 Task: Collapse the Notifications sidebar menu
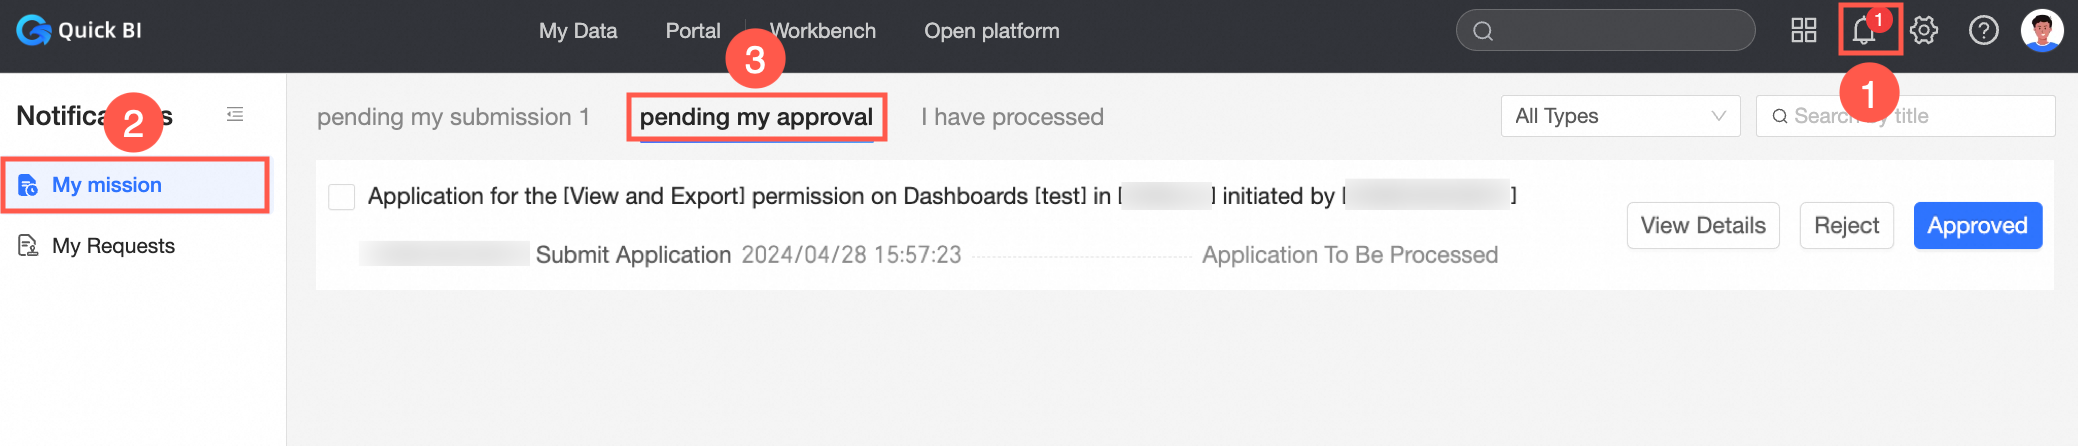235,115
